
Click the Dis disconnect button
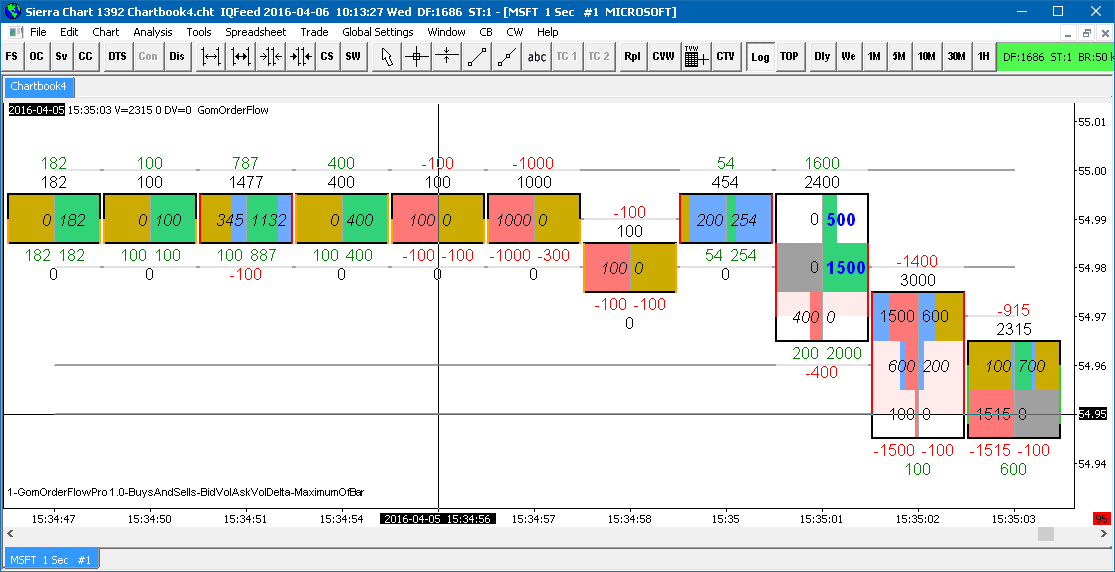(176, 57)
